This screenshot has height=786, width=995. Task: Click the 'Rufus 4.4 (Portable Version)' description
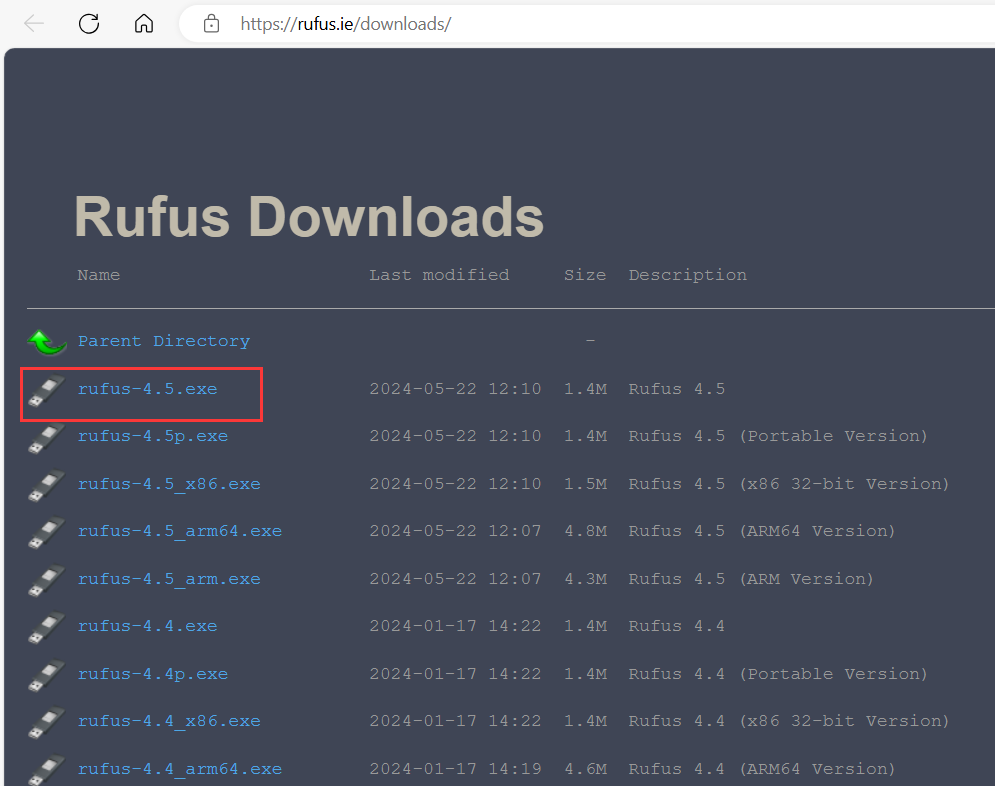778,674
